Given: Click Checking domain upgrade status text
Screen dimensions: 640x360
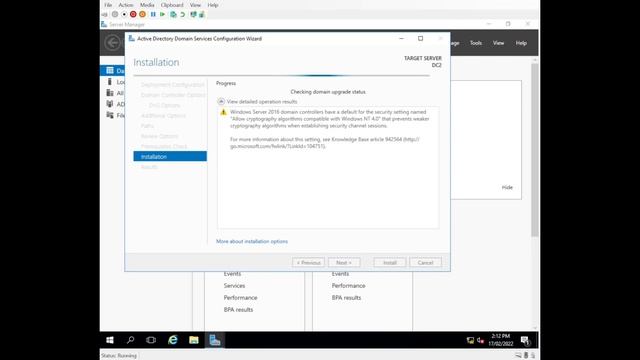Looking at the screenshot, I should pos(328,92).
